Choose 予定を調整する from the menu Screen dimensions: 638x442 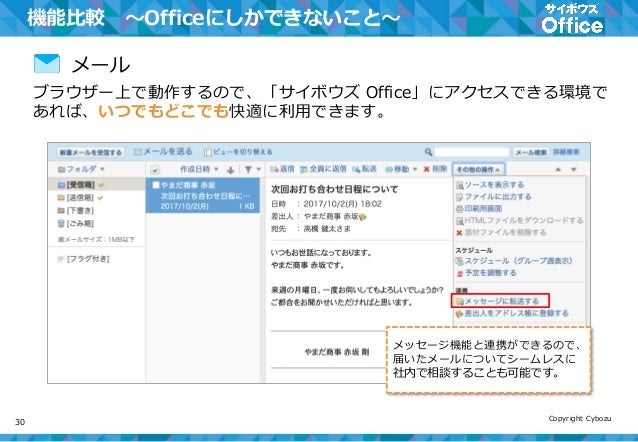click(486, 273)
